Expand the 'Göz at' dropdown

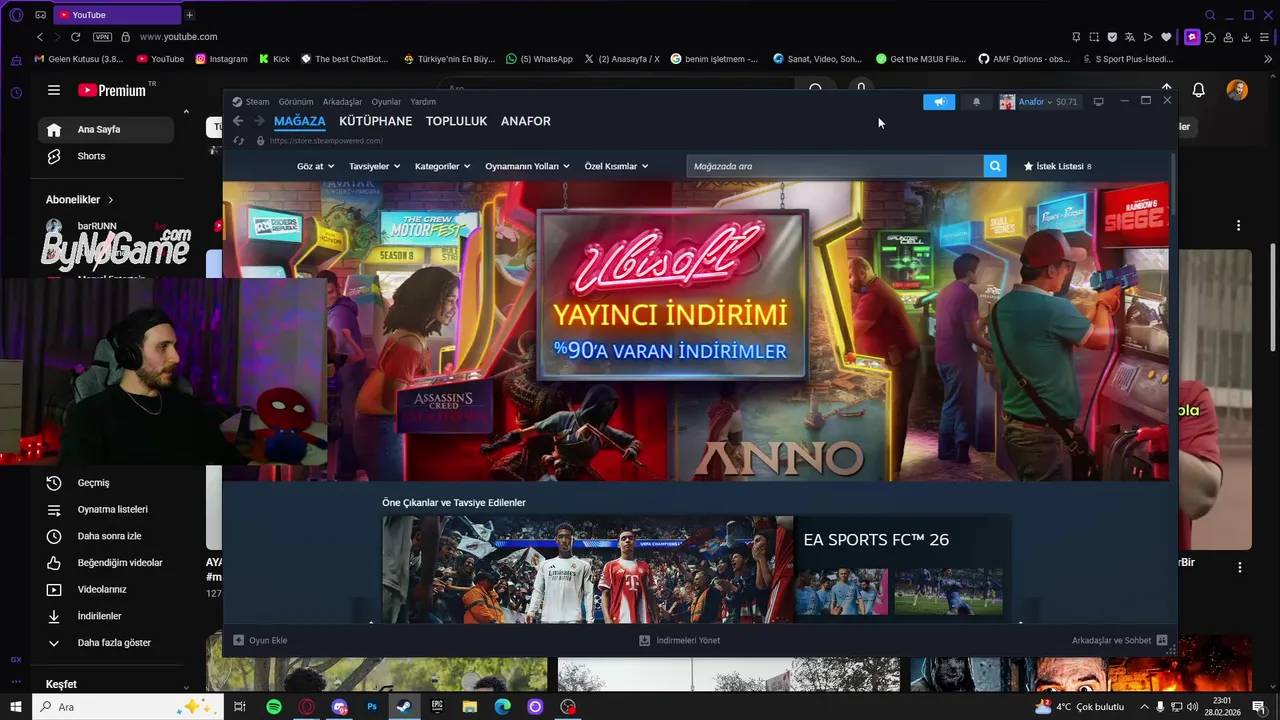[315, 166]
